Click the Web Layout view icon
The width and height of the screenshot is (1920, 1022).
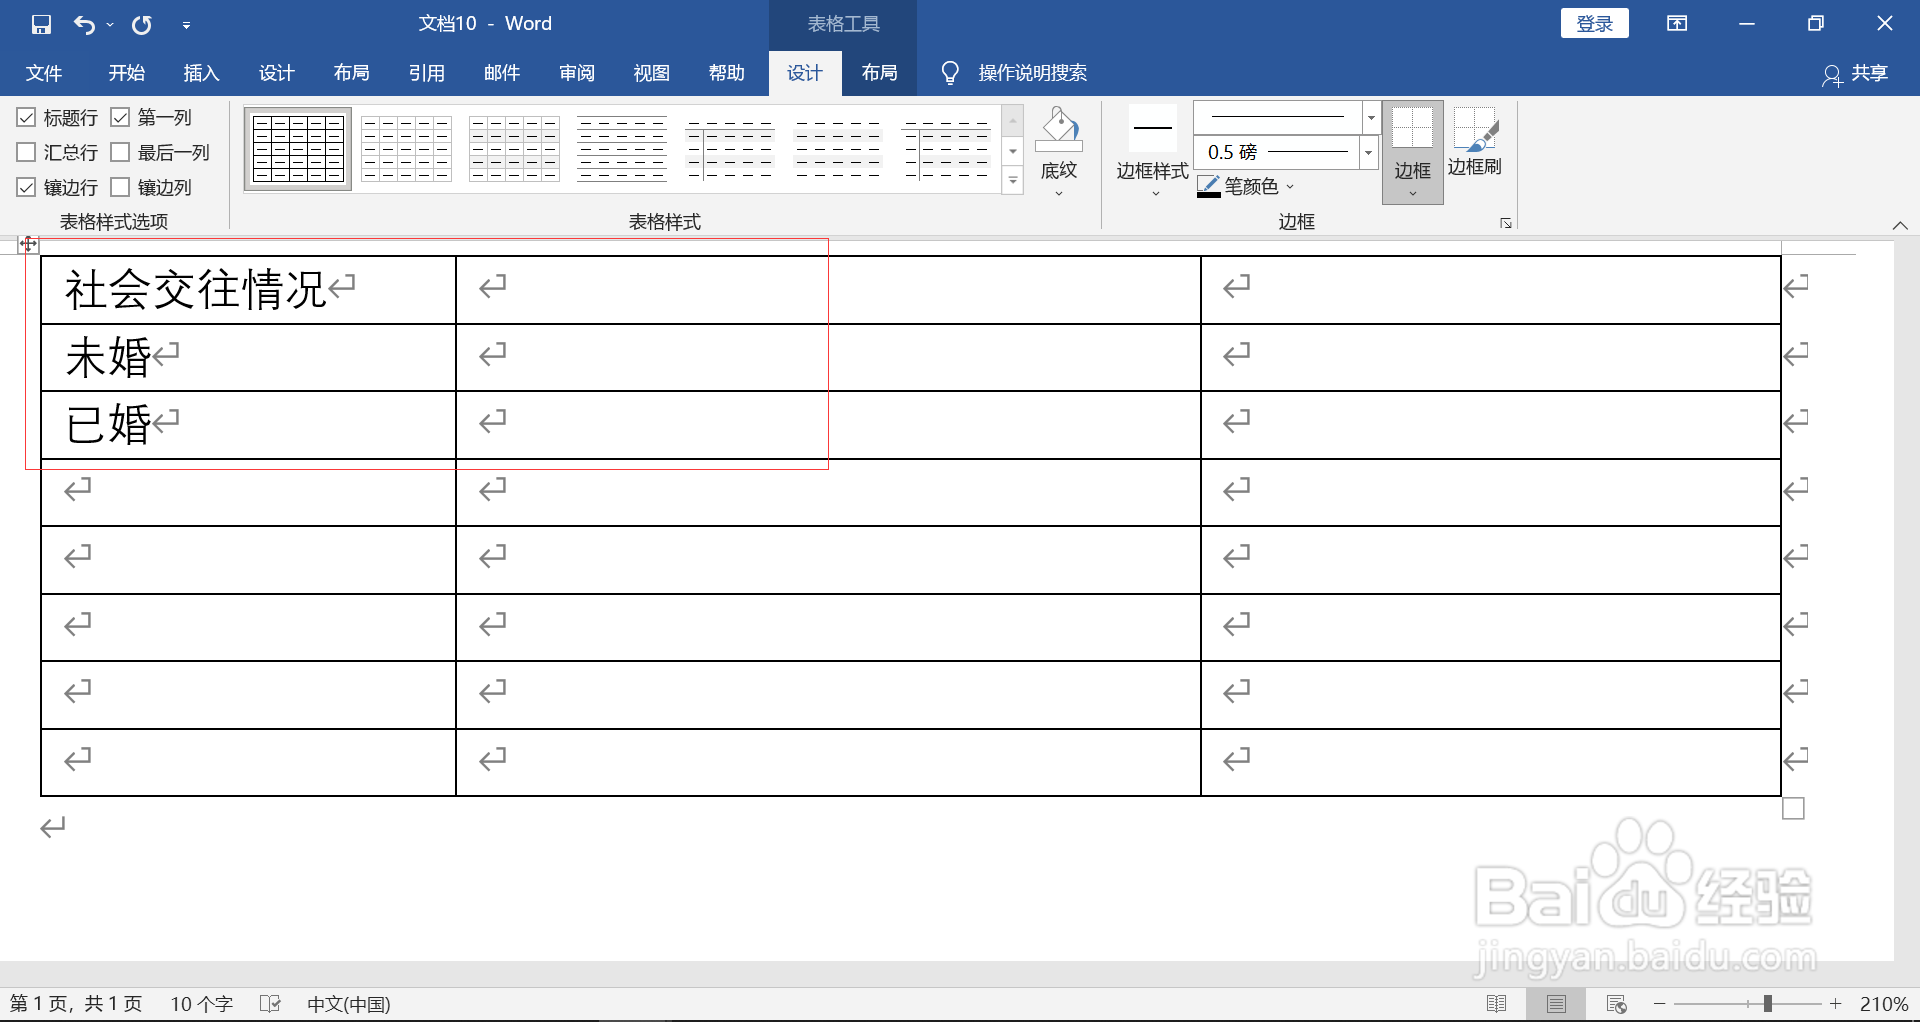(1617, 1003)
